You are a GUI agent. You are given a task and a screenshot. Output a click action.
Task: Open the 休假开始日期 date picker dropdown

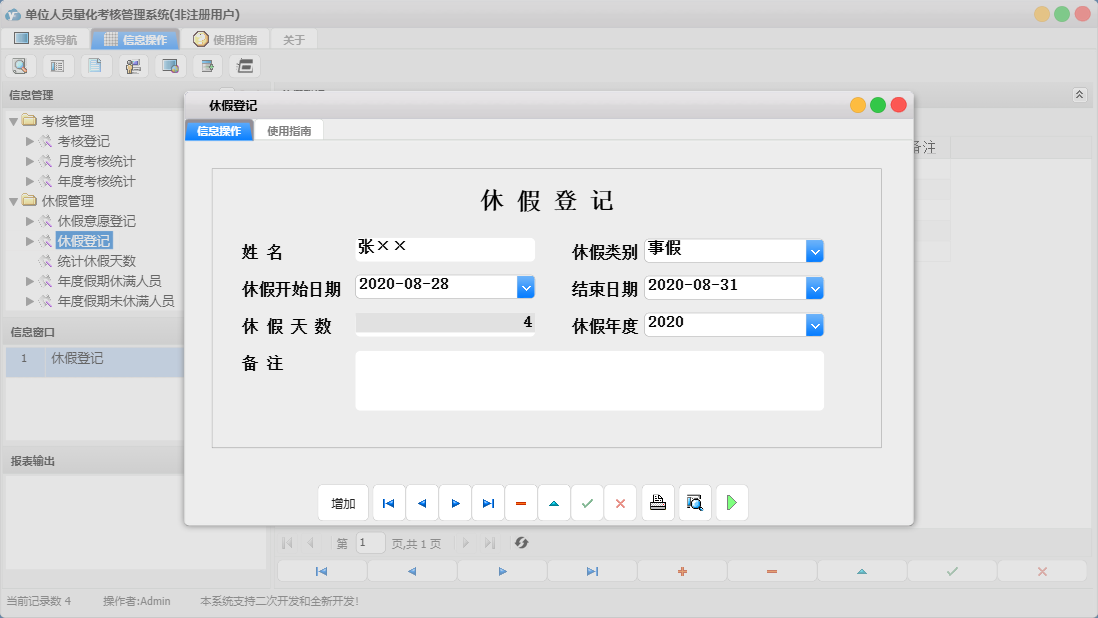coord(524,287)
